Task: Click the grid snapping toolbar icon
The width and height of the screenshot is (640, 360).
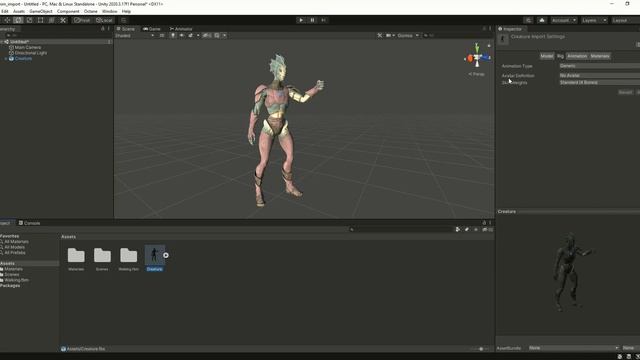Action: coord(124,20)
